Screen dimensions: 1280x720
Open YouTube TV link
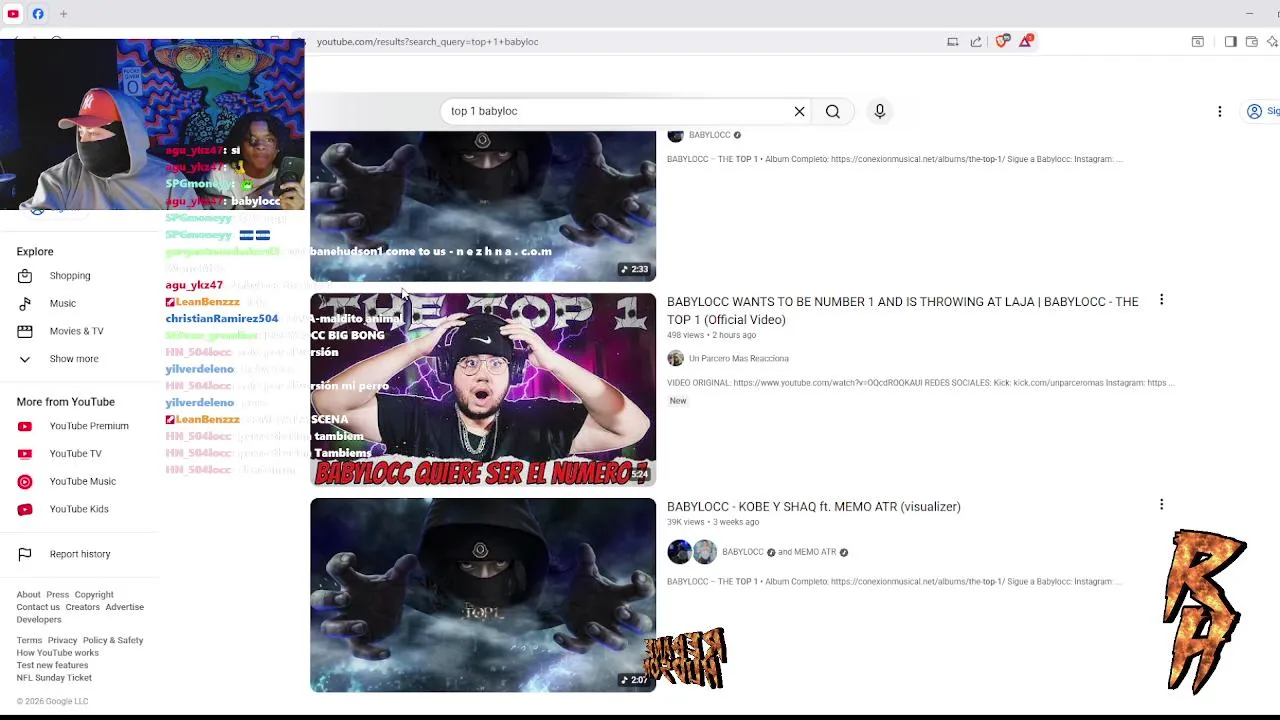(75, 454)
